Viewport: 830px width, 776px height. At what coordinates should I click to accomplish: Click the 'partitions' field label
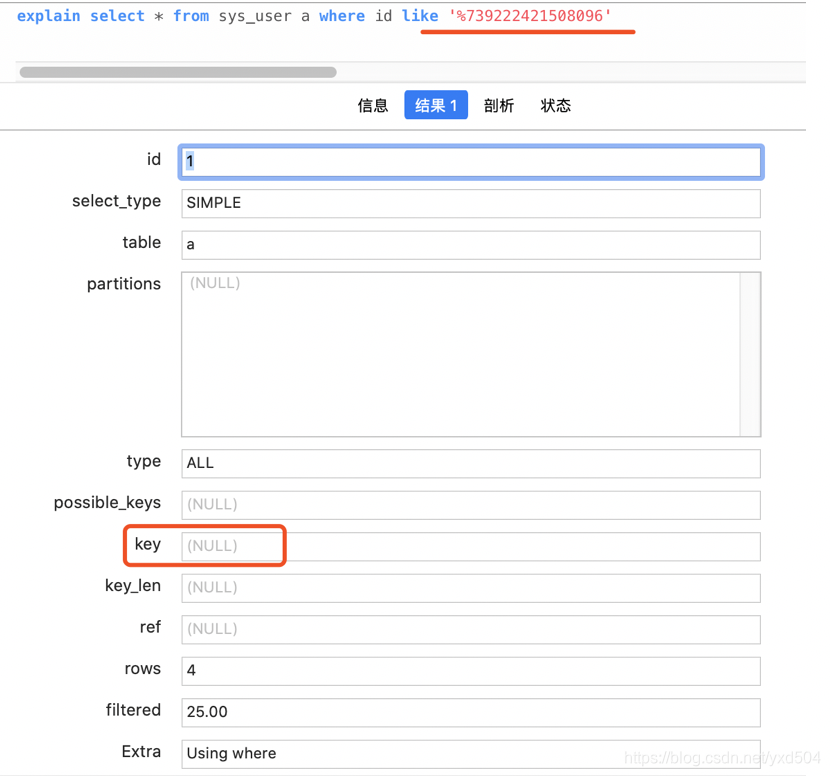(x=124, y=284)
